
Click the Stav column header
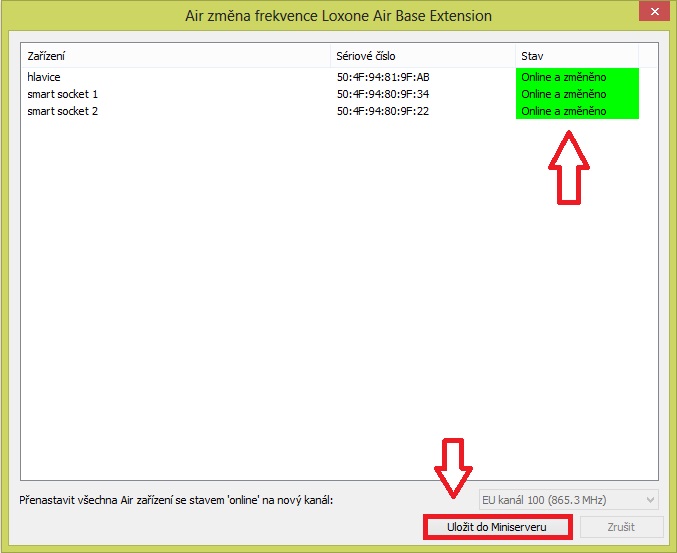point(575,56)
